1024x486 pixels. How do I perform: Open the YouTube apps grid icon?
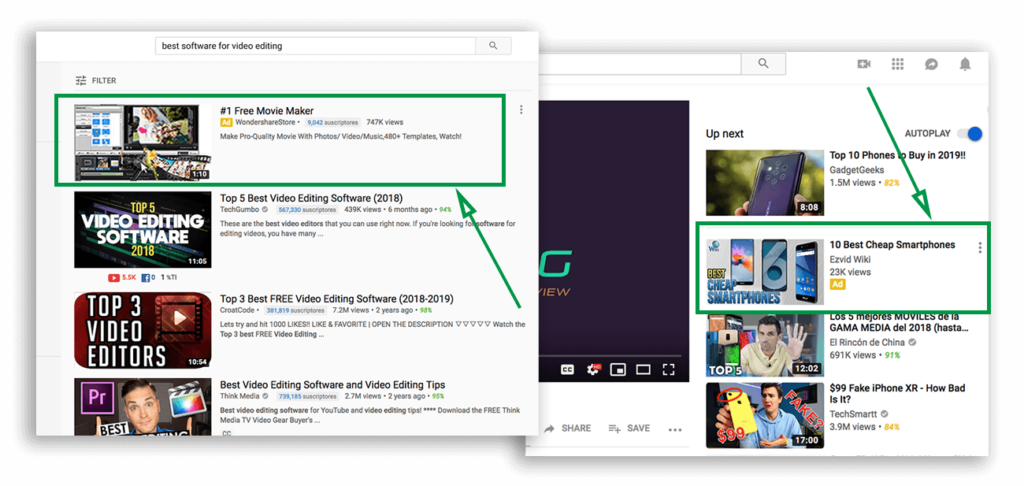click(x=897, y=63)
